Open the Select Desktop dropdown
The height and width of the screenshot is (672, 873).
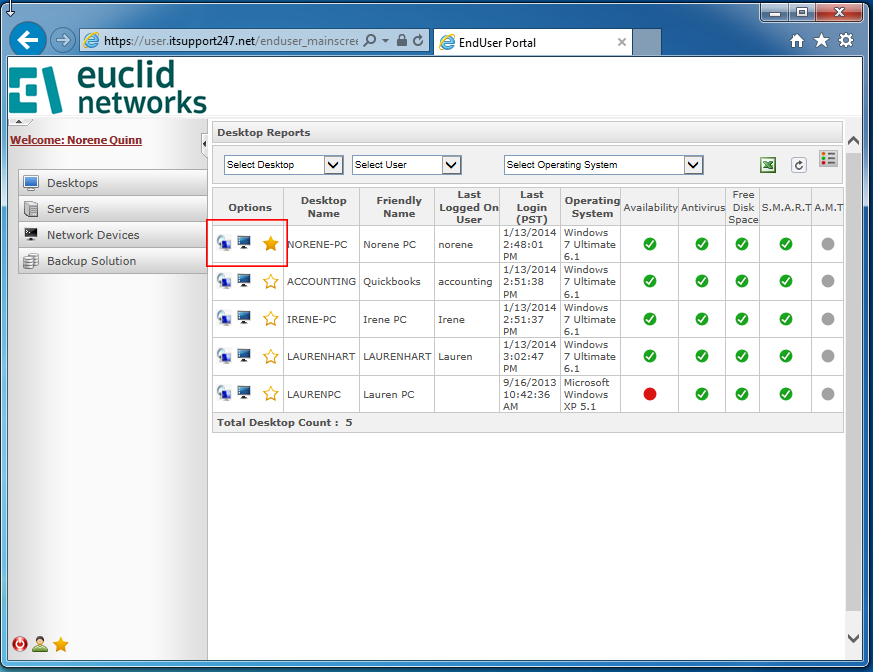(284, 165)
